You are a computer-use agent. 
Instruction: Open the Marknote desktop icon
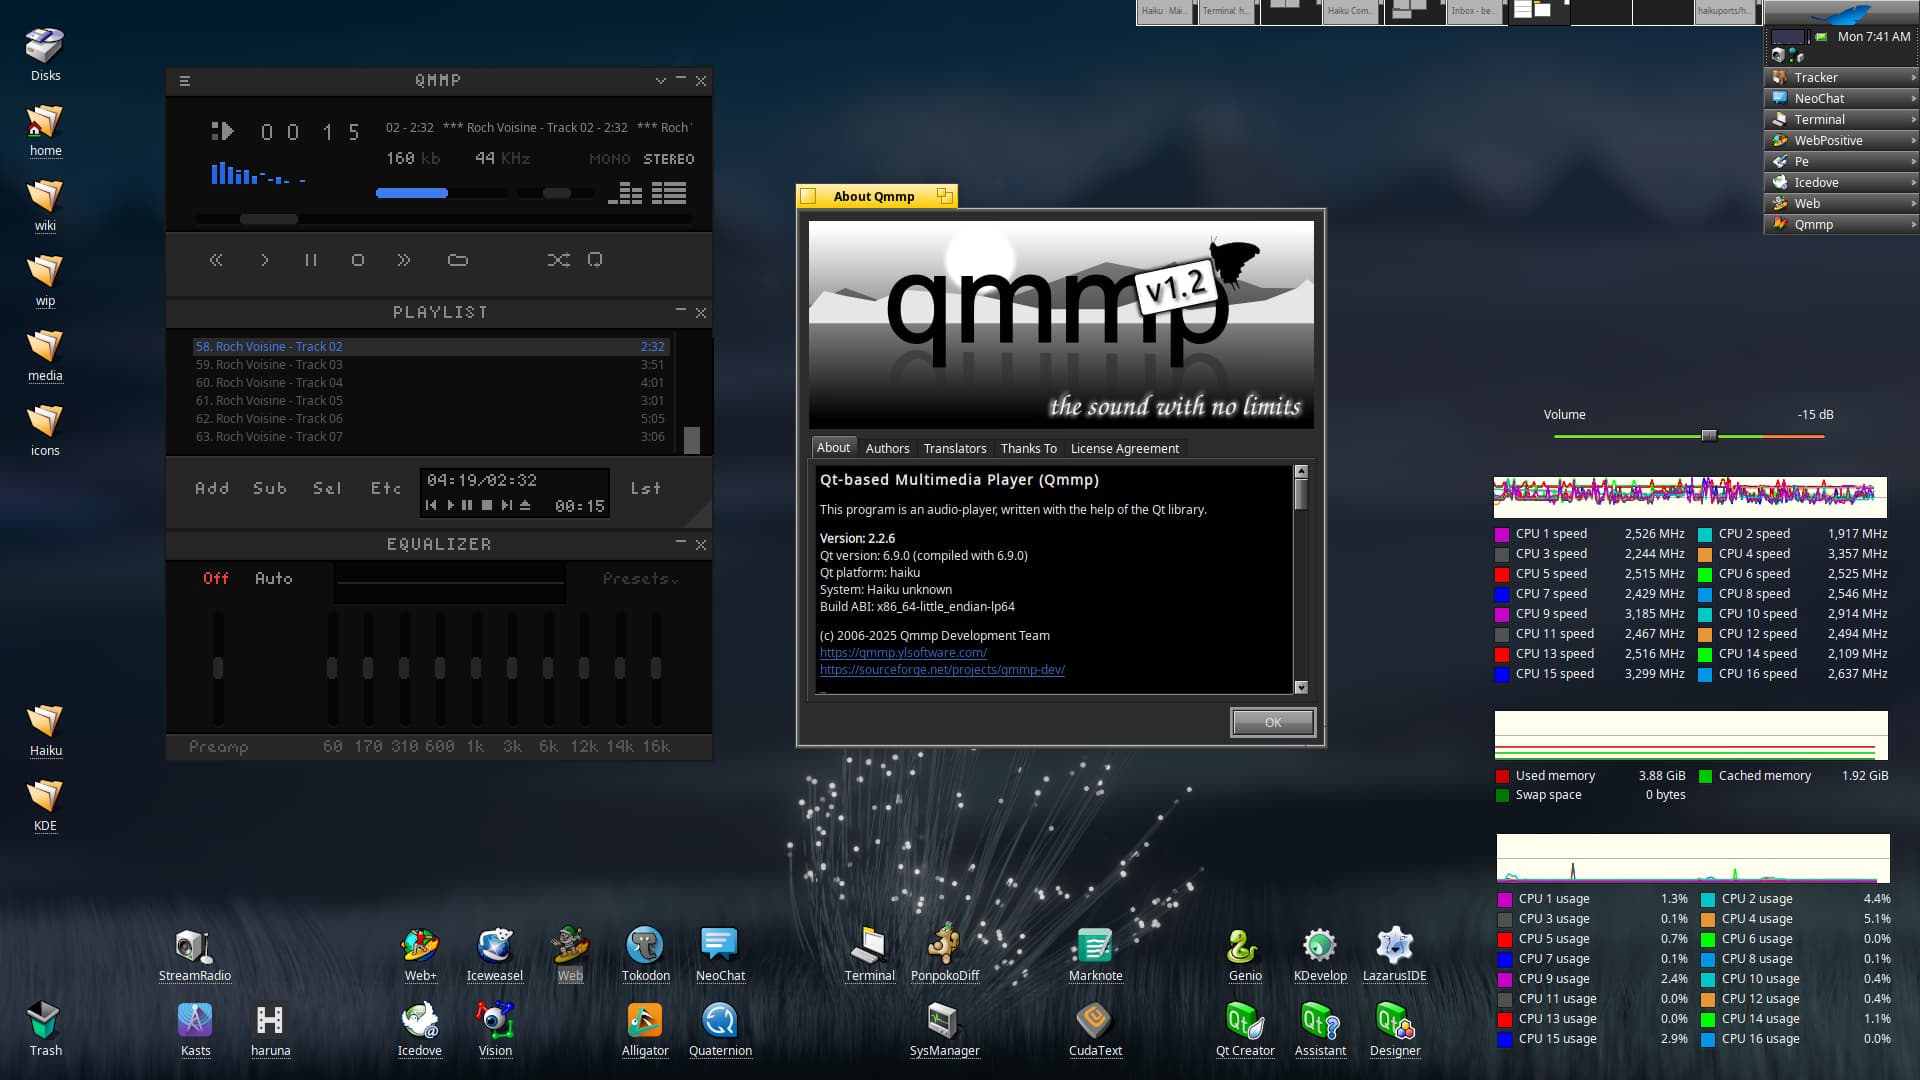click(x=1095, y=957)
